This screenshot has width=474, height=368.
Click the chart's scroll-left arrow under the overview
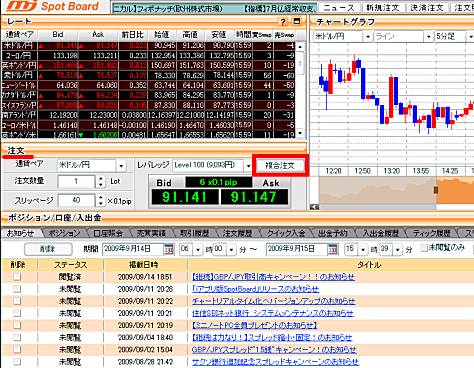click(314, 207)
